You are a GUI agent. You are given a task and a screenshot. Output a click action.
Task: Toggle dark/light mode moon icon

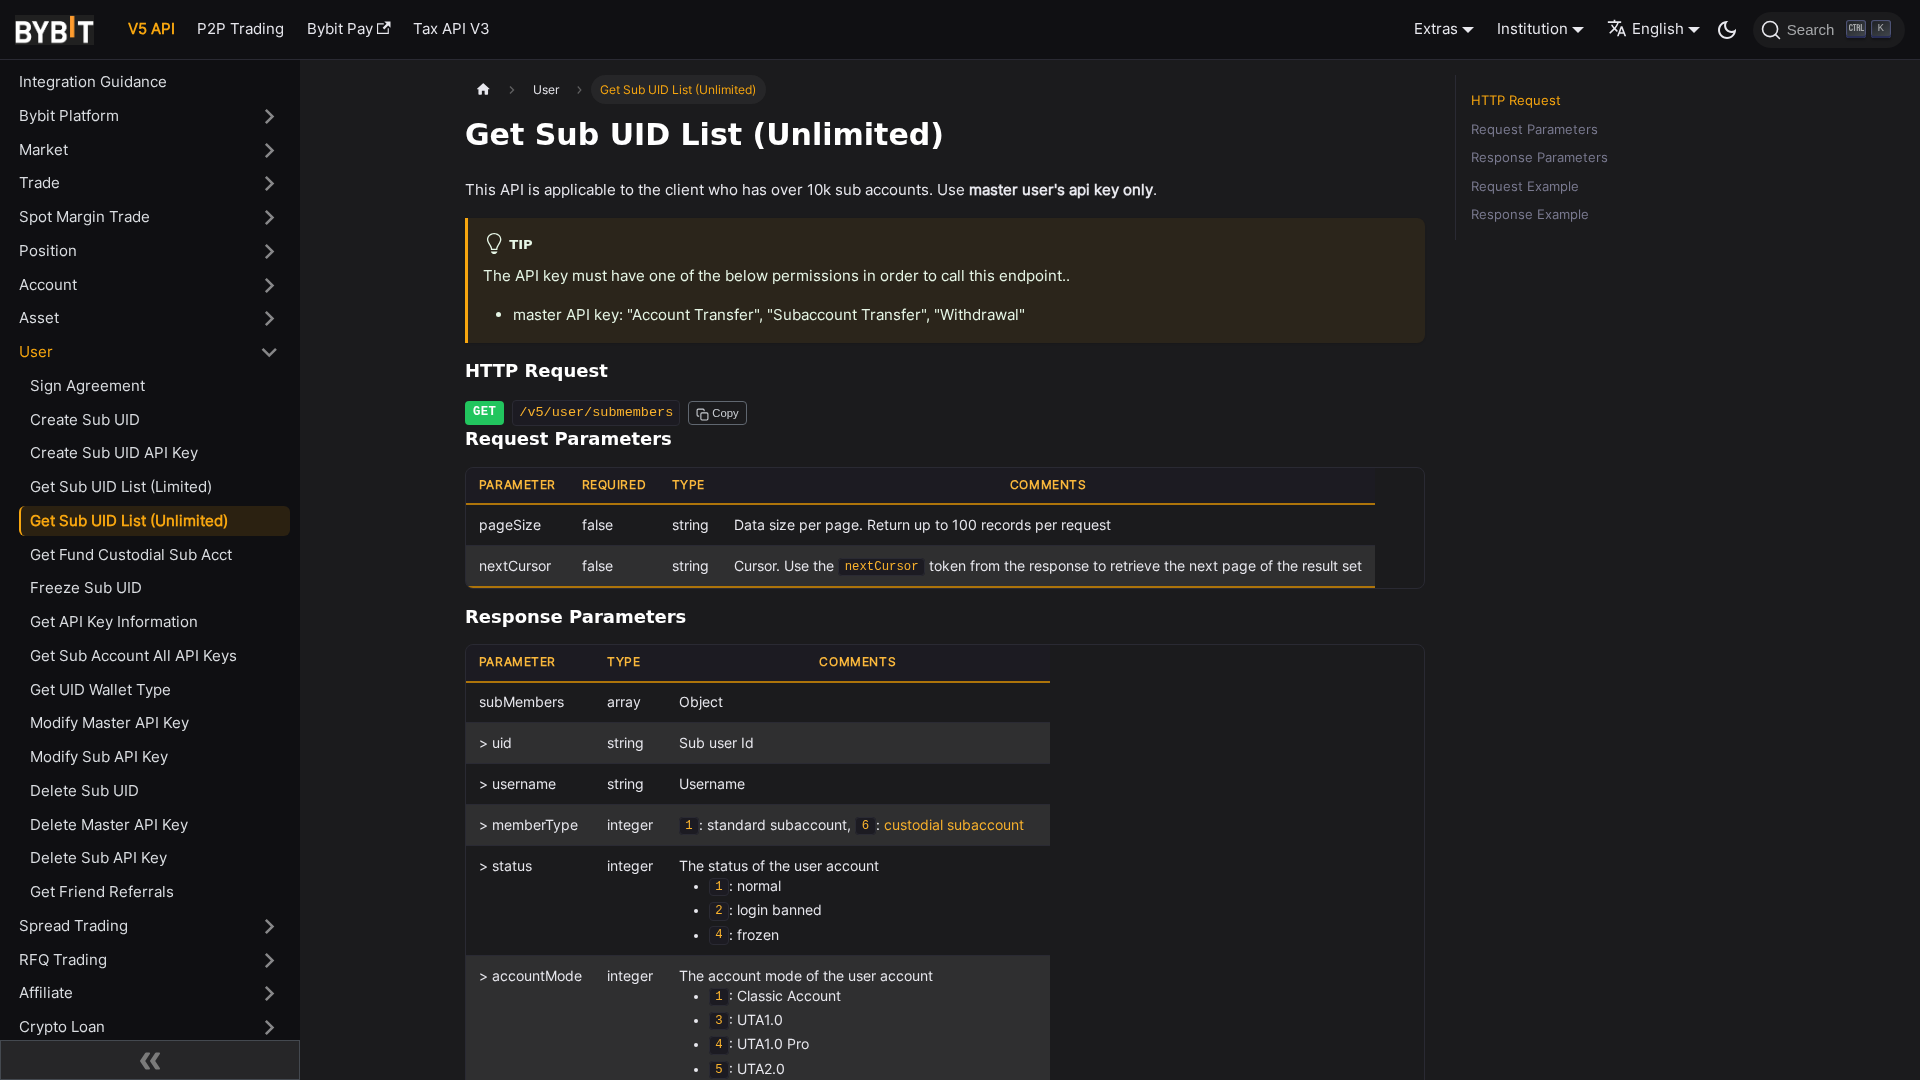coord(1727,30)
